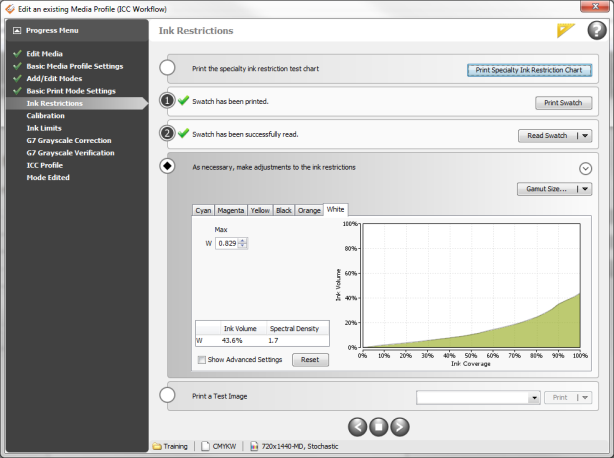Image resolution: width=614 pixels, height=458 pixels.
Task: Switch to the Cyan ink tab
Action: pyautogui.click(x=204, y=210)
